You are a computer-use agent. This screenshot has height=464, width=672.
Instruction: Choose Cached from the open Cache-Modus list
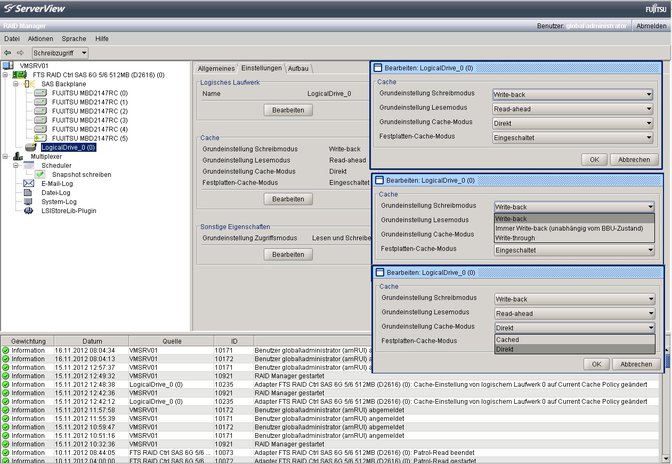575,339
